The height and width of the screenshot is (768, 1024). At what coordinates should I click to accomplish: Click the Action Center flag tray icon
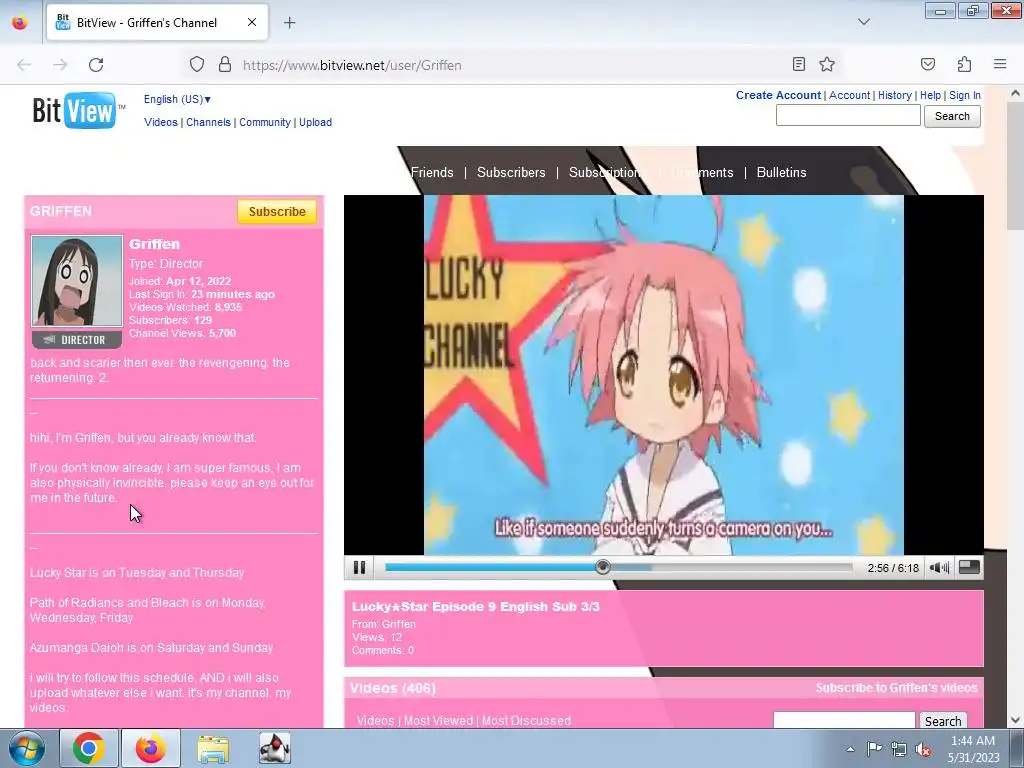click(874, 749)
